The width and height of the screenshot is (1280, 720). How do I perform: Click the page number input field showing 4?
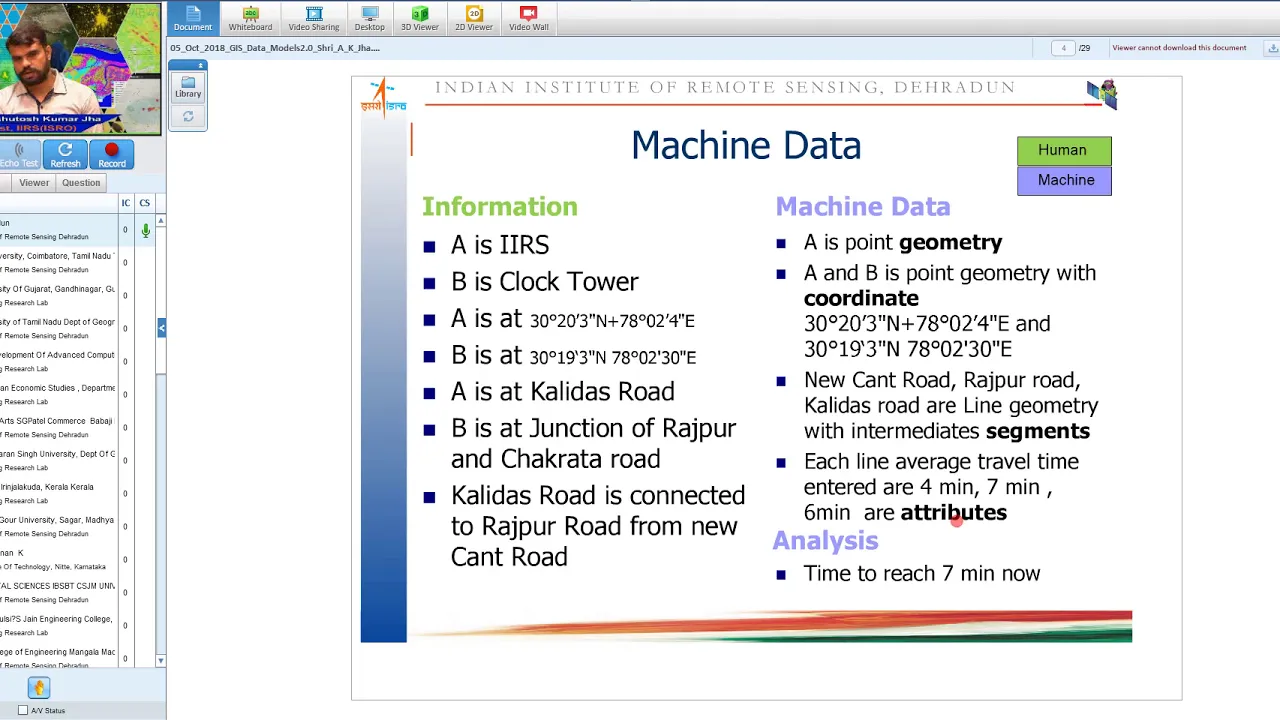pyautogui.click(x=1063, y=48)
